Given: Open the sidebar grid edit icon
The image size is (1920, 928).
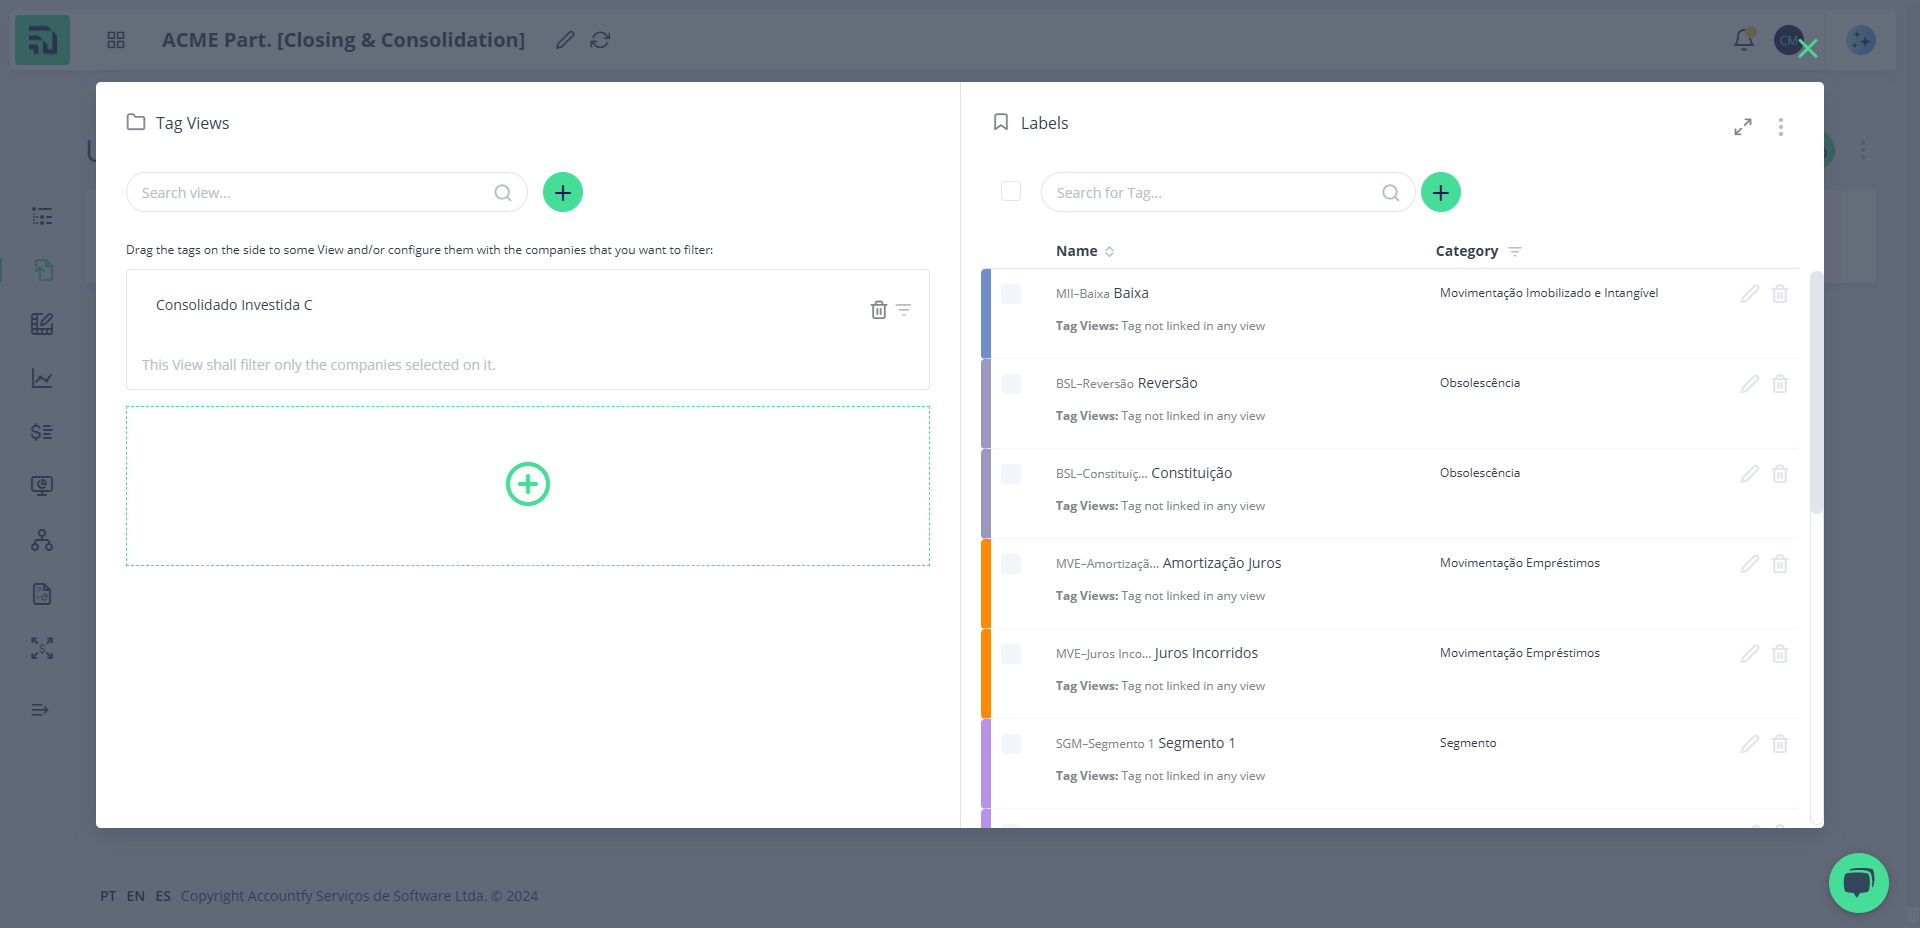Looking at the screenshot, I should [42, 324].
